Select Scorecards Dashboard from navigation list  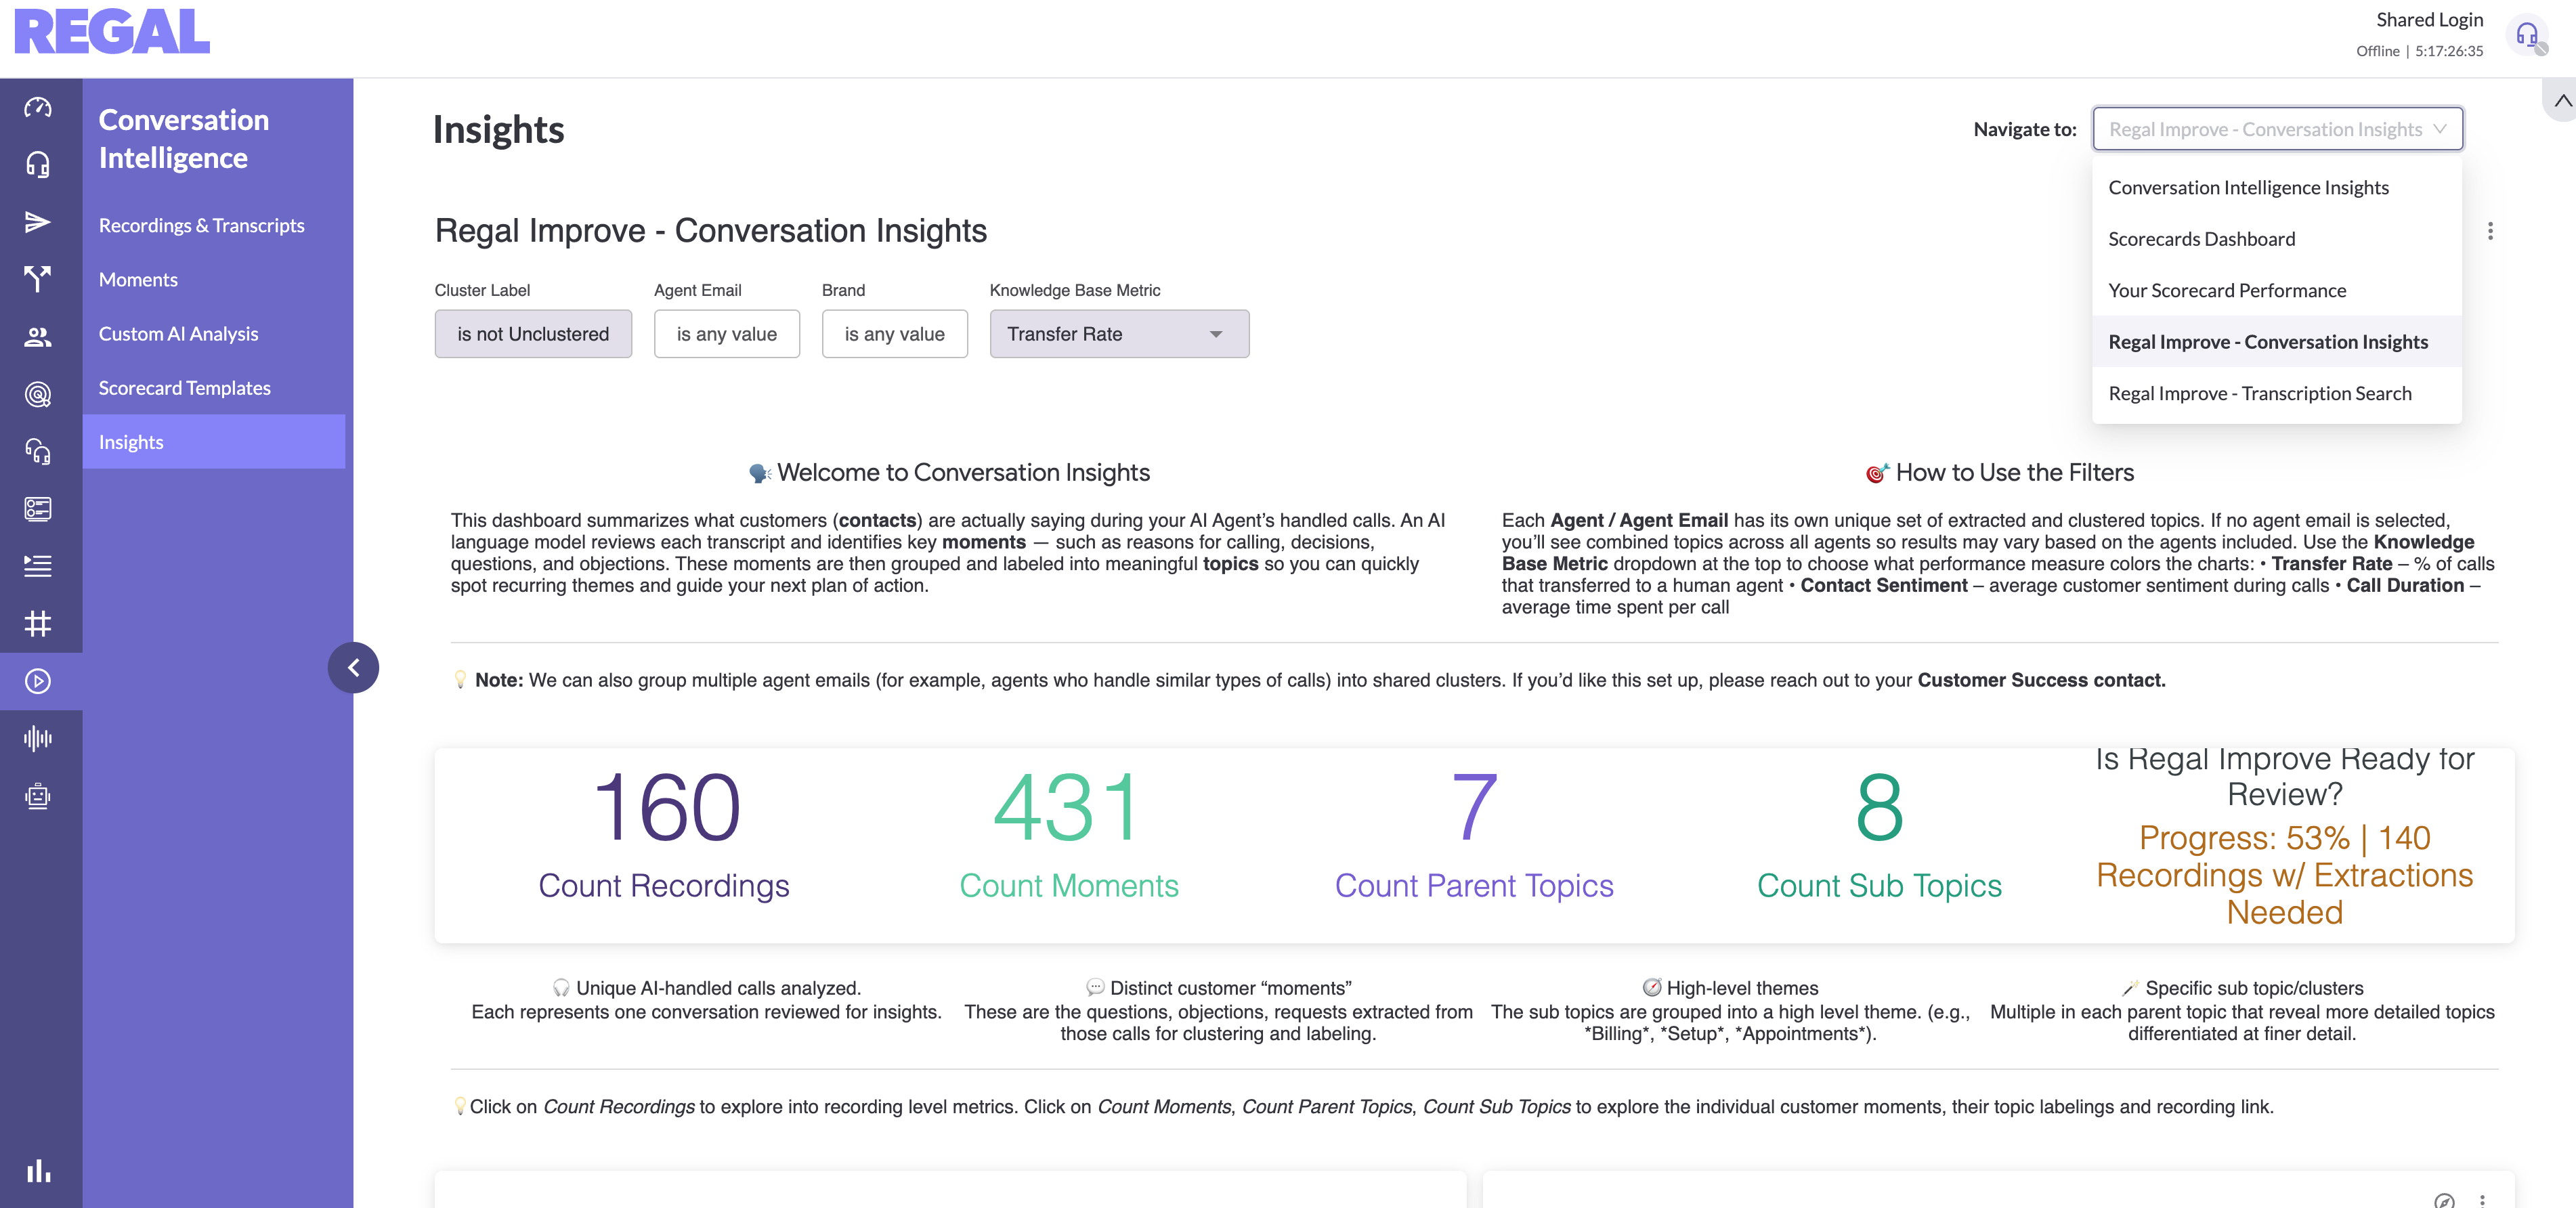(2201, 239)
